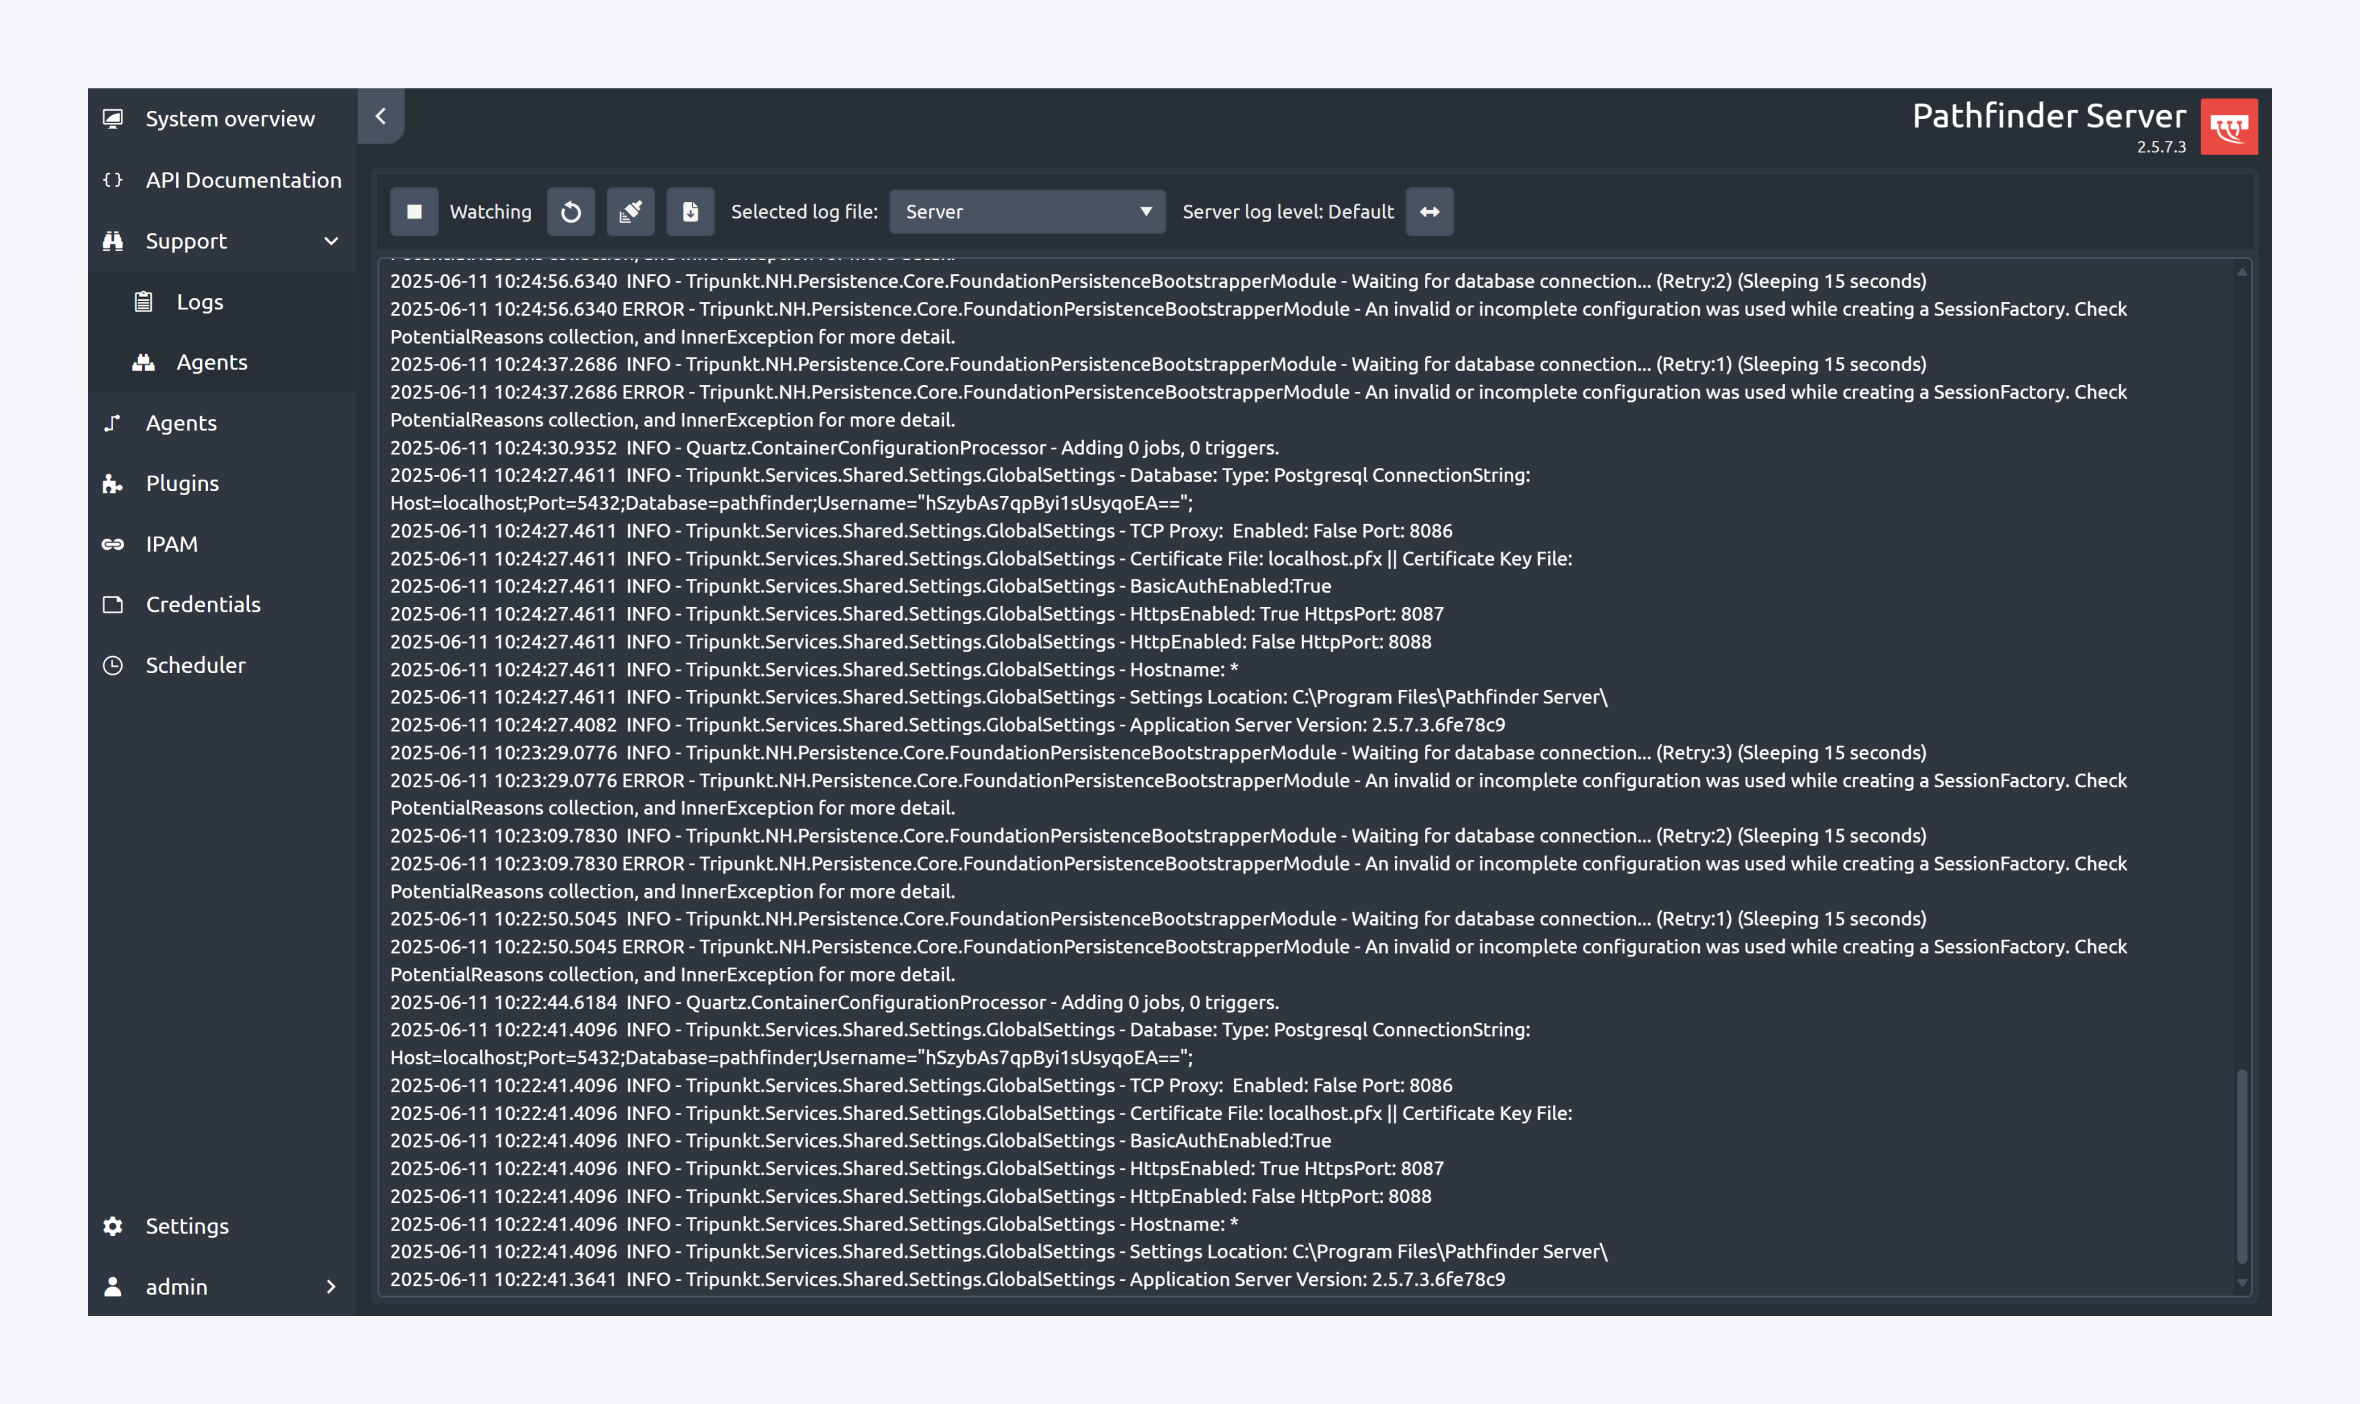Toggle the server log level button
2360x1404 pixels.
tap(1429, 211)
